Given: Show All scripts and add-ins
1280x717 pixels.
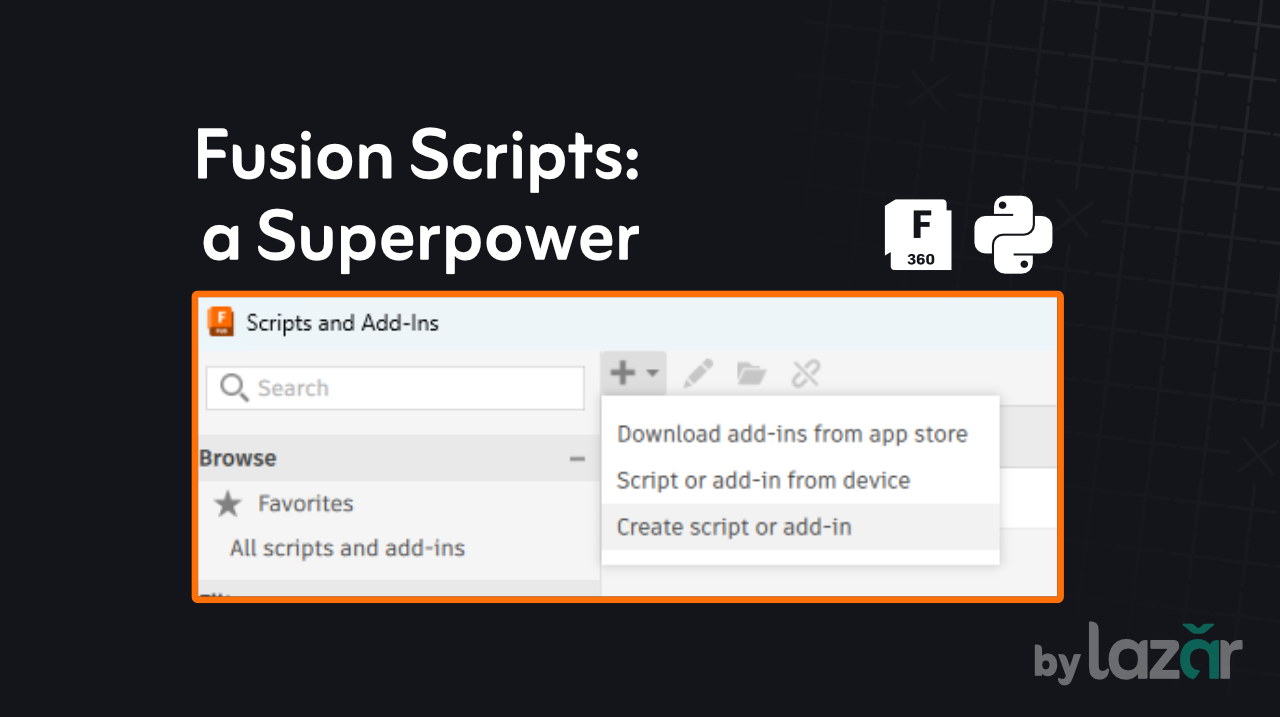Looking at the screenshot, I should pos(347,548).
